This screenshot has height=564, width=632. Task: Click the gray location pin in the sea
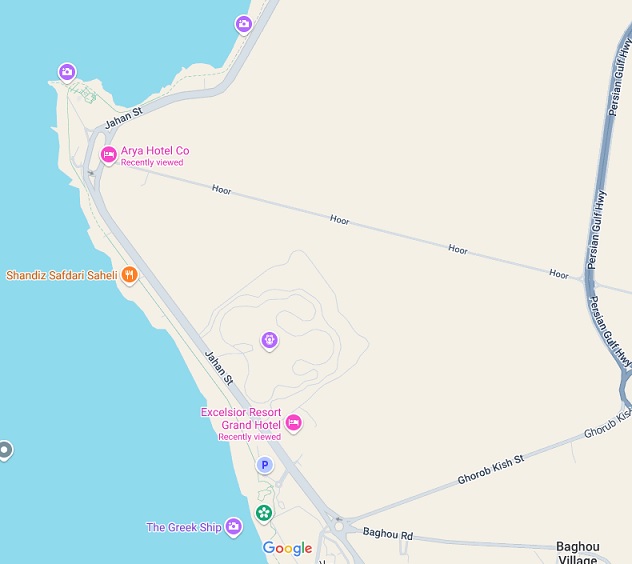[5, 450]
